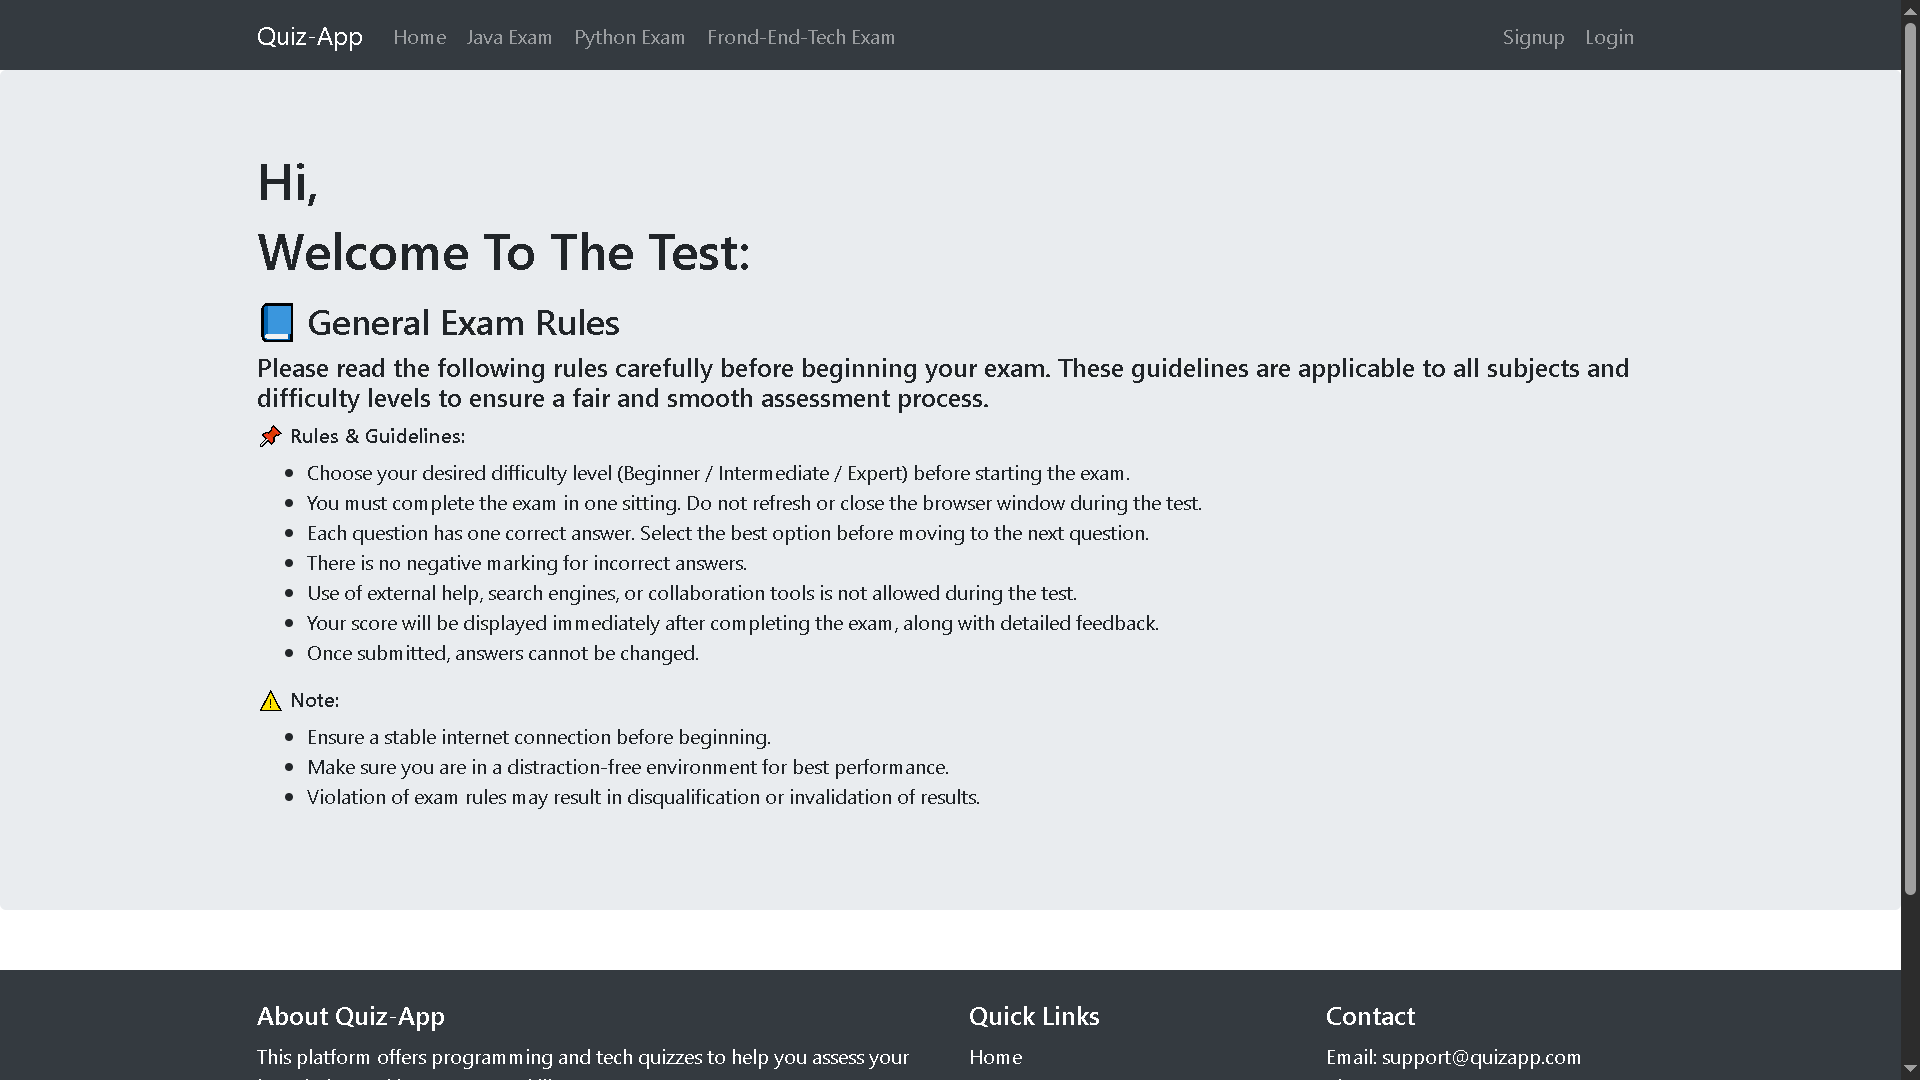
Task: Click the footer Home quick link
Action: [x=995, y=1057]
